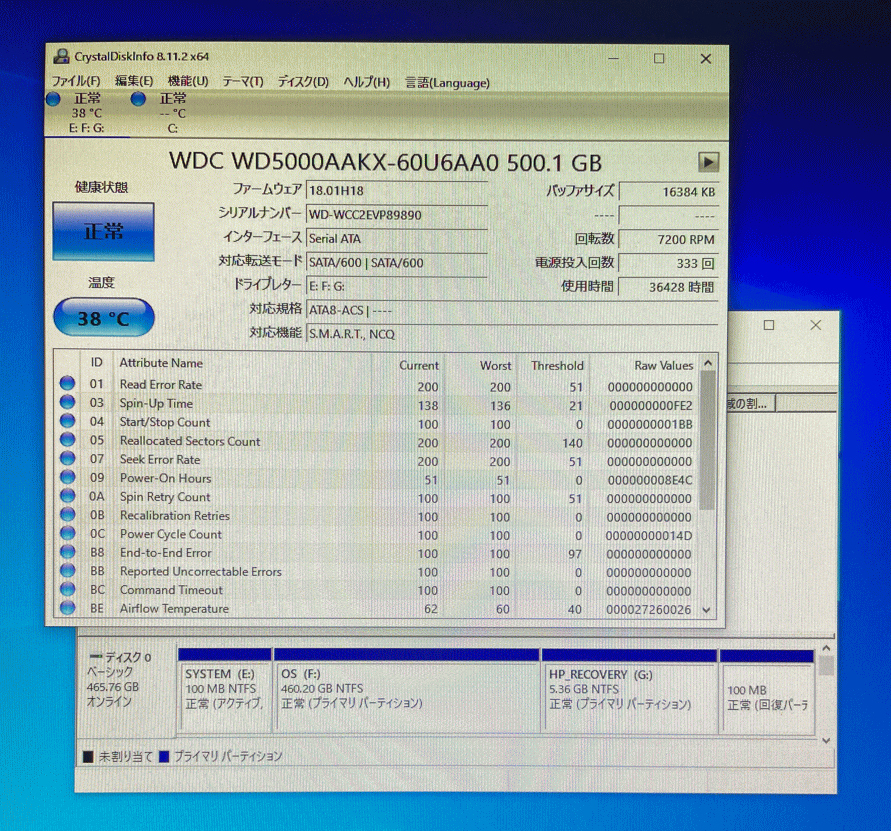
Task: Open the ファイル(F) menu
Action: pos(76,82)
